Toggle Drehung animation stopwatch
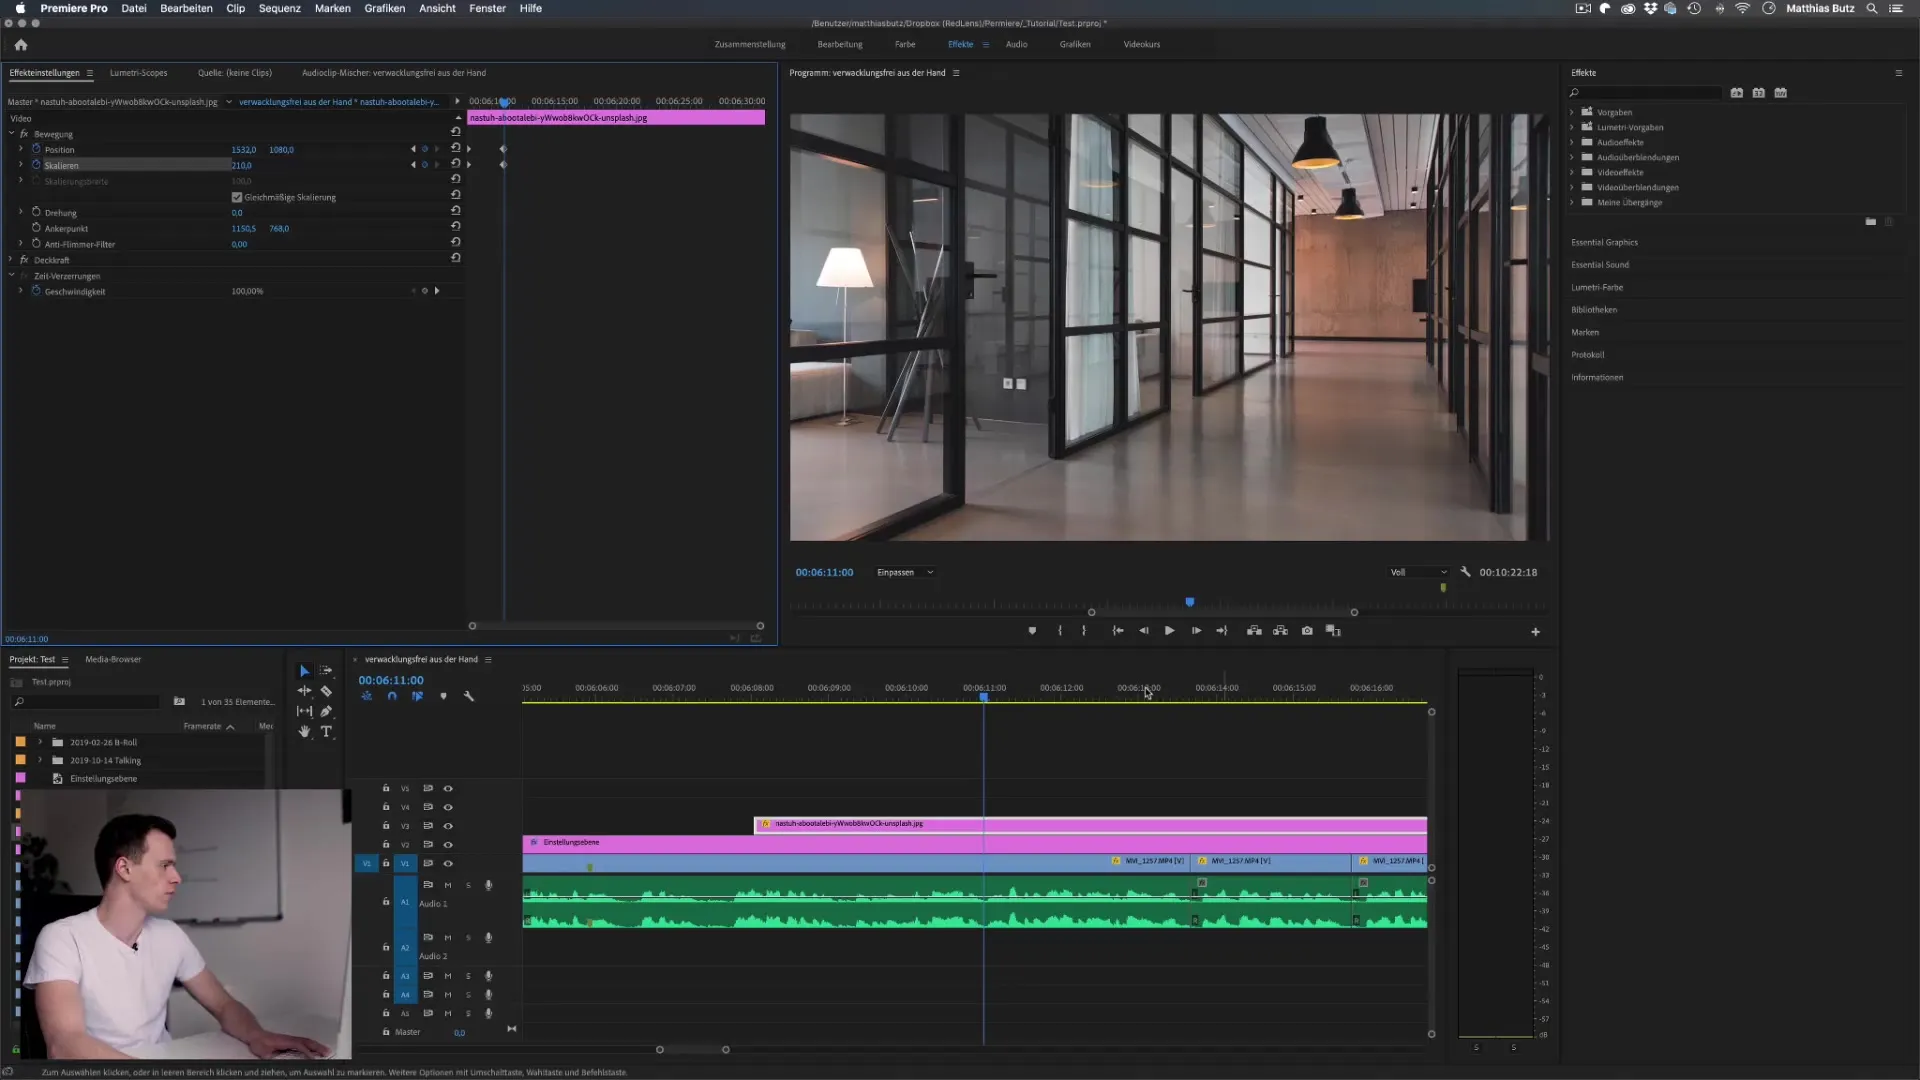This screenshot has width=1920, height=1080. point(36,212)
